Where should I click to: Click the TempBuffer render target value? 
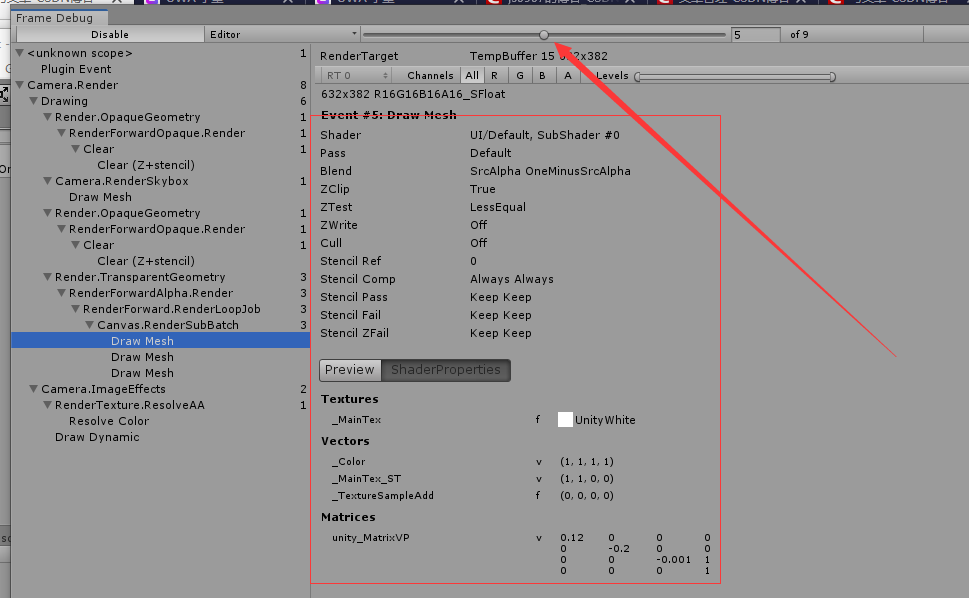coord(538,56)
